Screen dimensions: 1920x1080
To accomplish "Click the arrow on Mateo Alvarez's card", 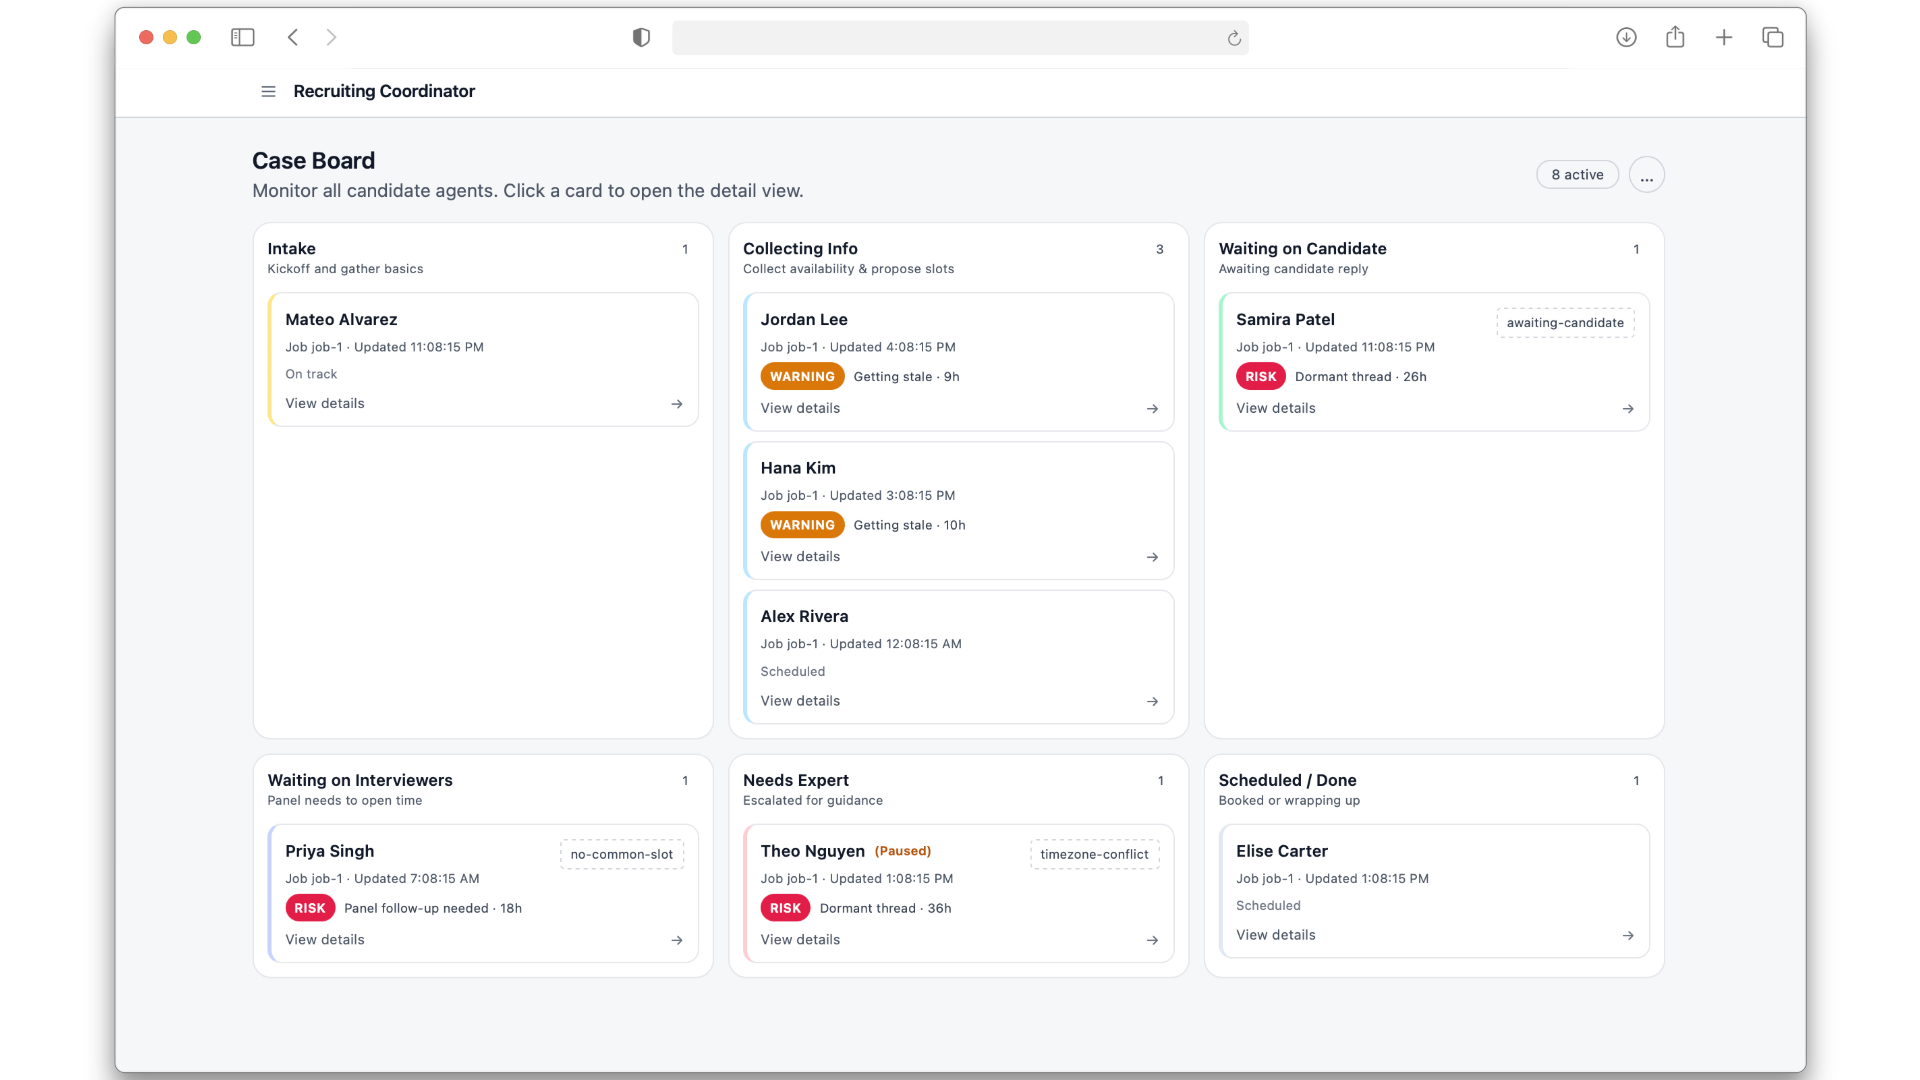I will pyautogui.click(x=677, y=404).
